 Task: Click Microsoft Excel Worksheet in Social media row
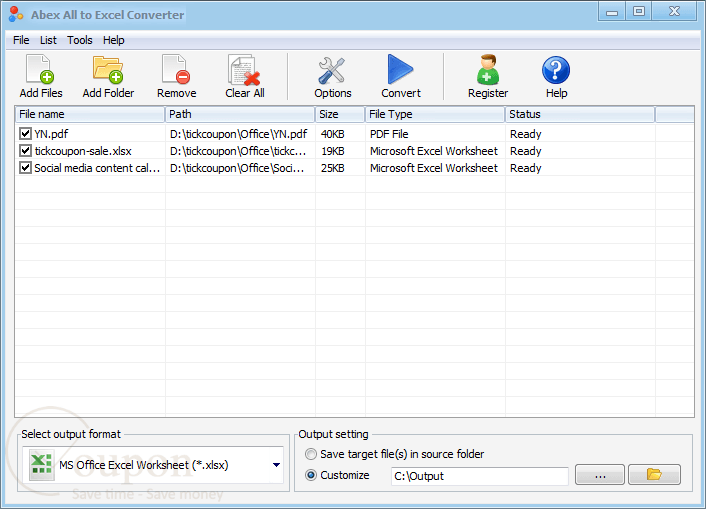(x=434, y=168)
